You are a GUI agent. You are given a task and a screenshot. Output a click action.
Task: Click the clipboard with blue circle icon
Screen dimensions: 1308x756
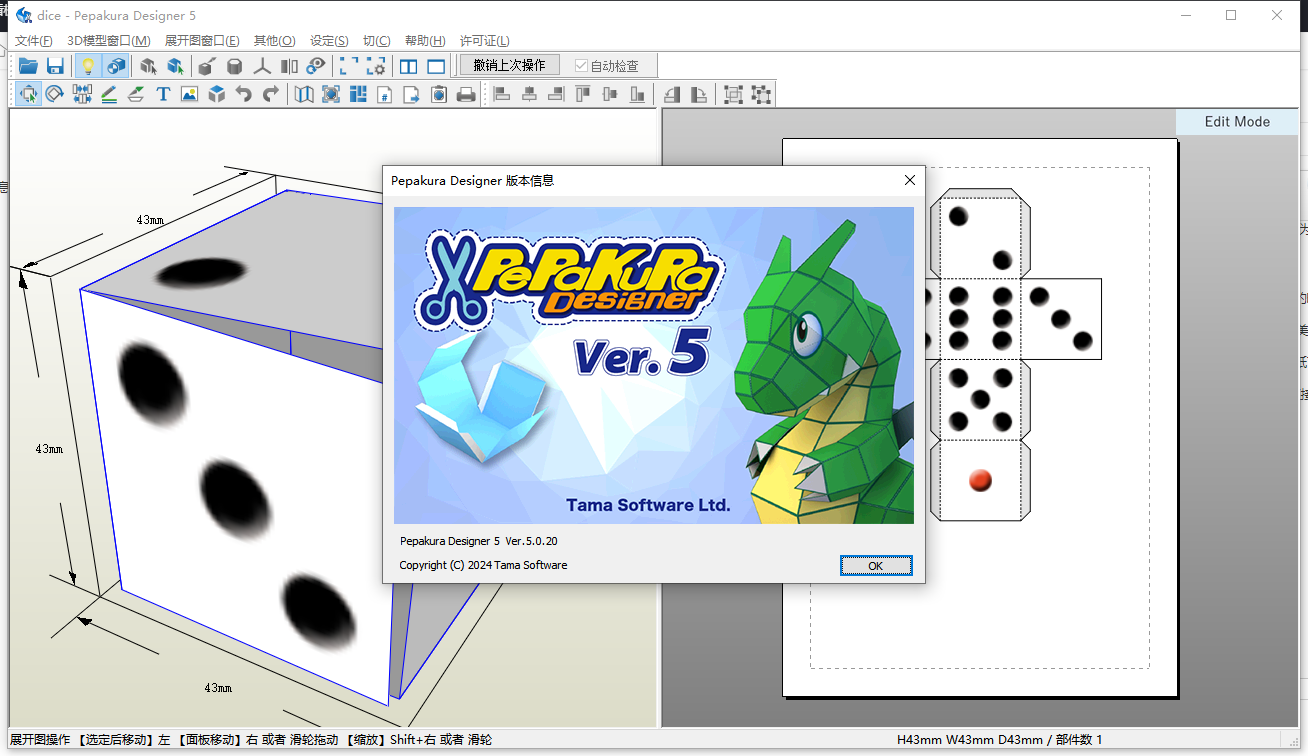pos(439,94)
